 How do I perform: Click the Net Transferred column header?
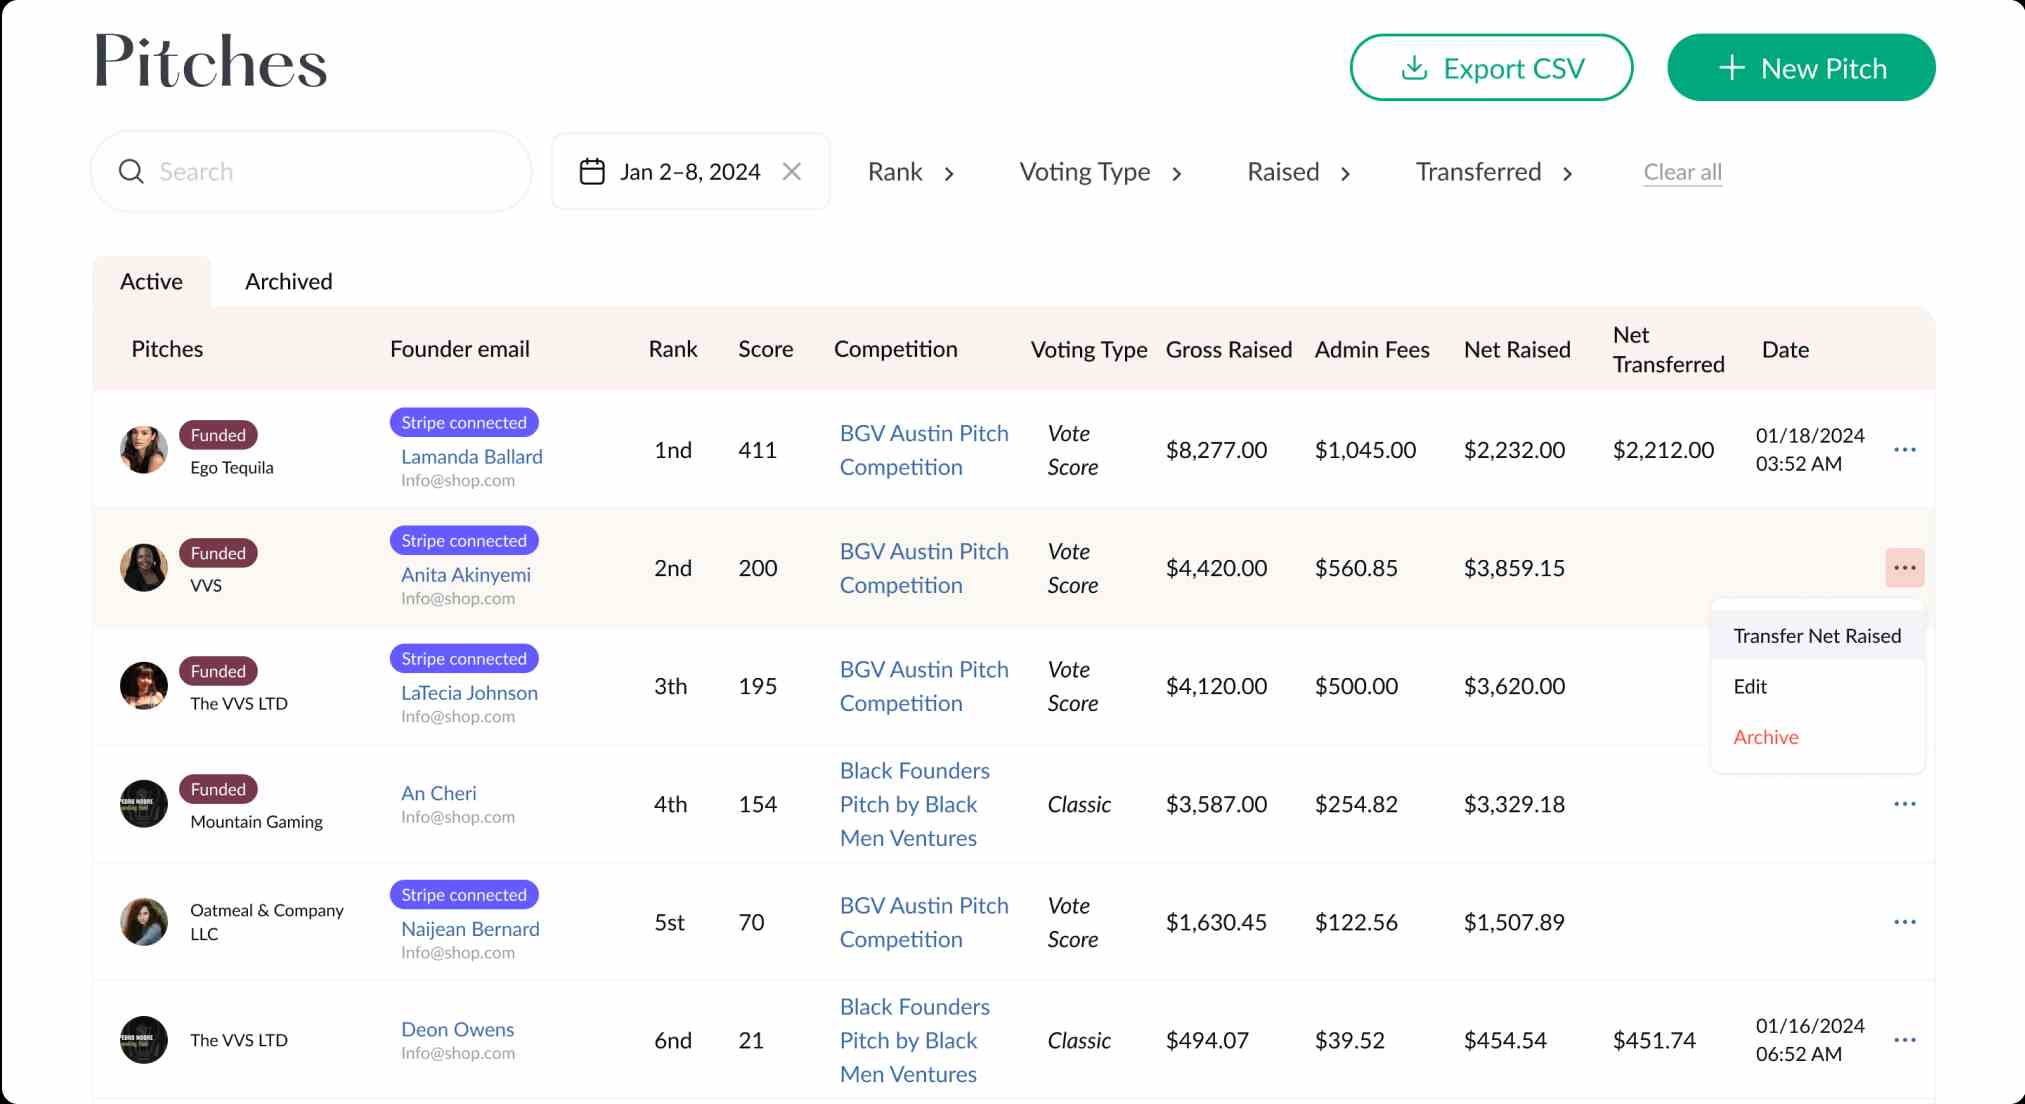coord(1668,349)
